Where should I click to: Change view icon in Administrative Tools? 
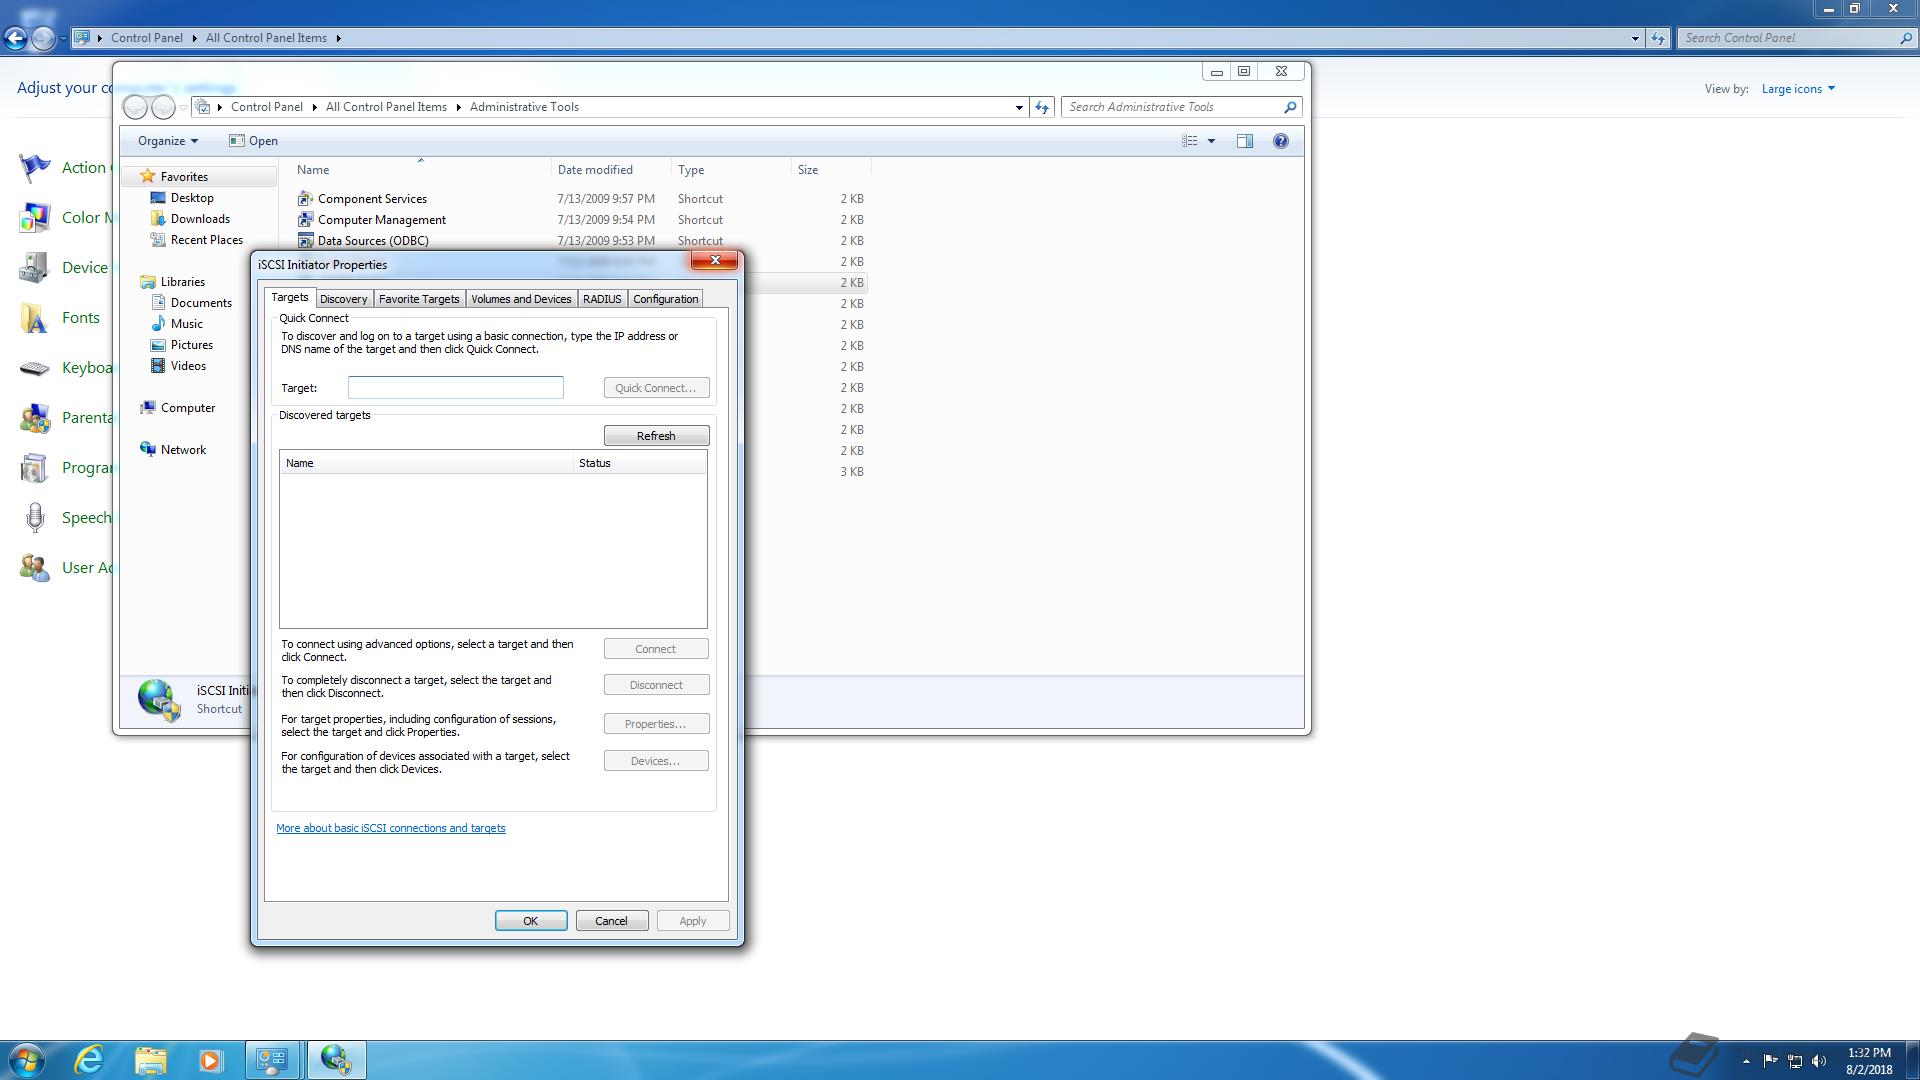[x=1190, y=141]
